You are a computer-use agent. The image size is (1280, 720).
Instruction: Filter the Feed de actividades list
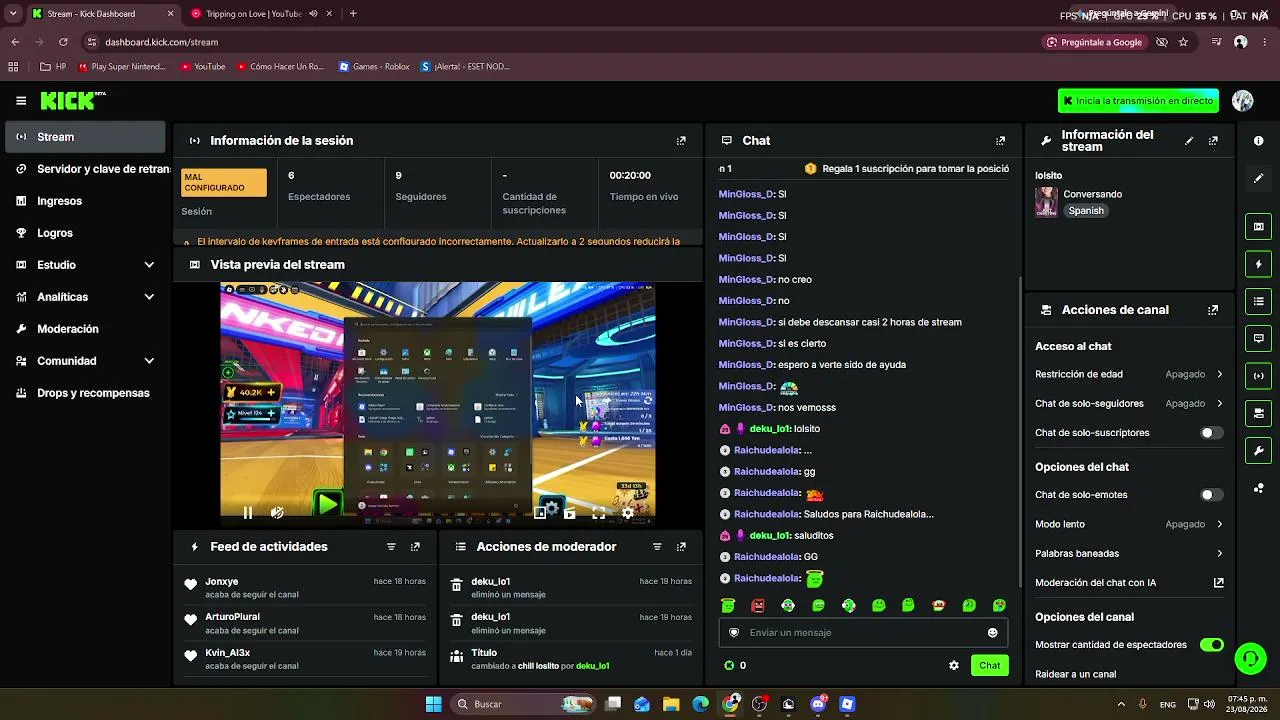point(391,547)
